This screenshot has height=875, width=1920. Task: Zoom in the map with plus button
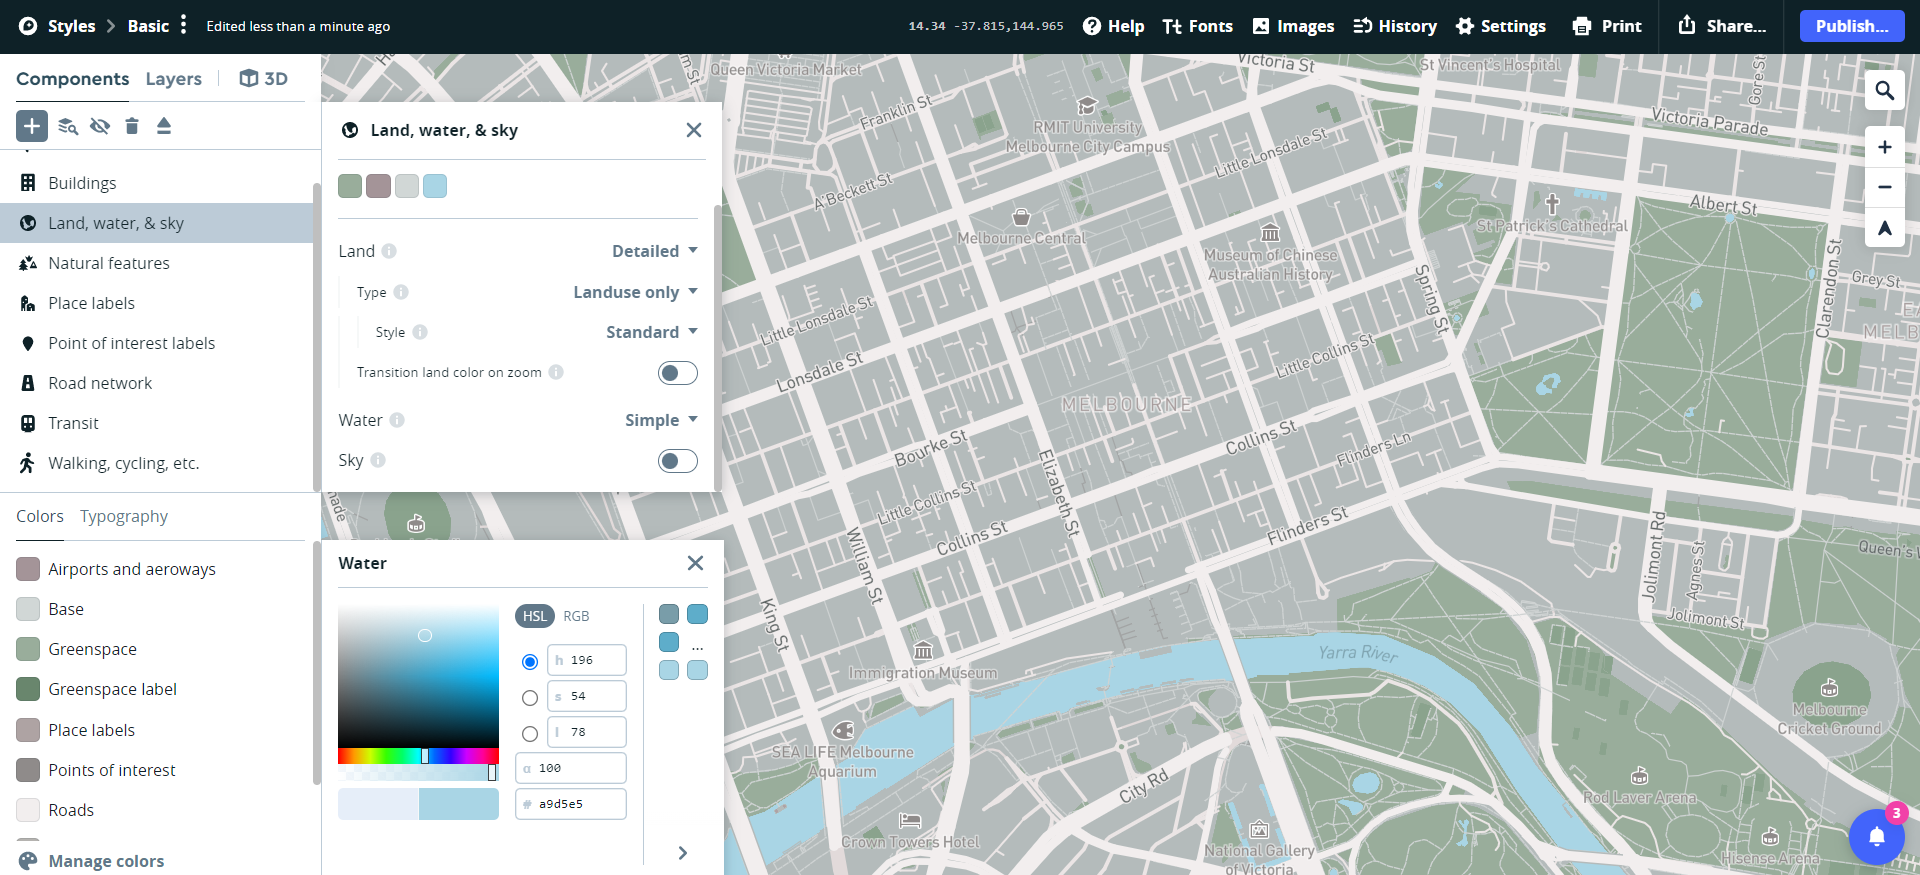coord(1884,147)
